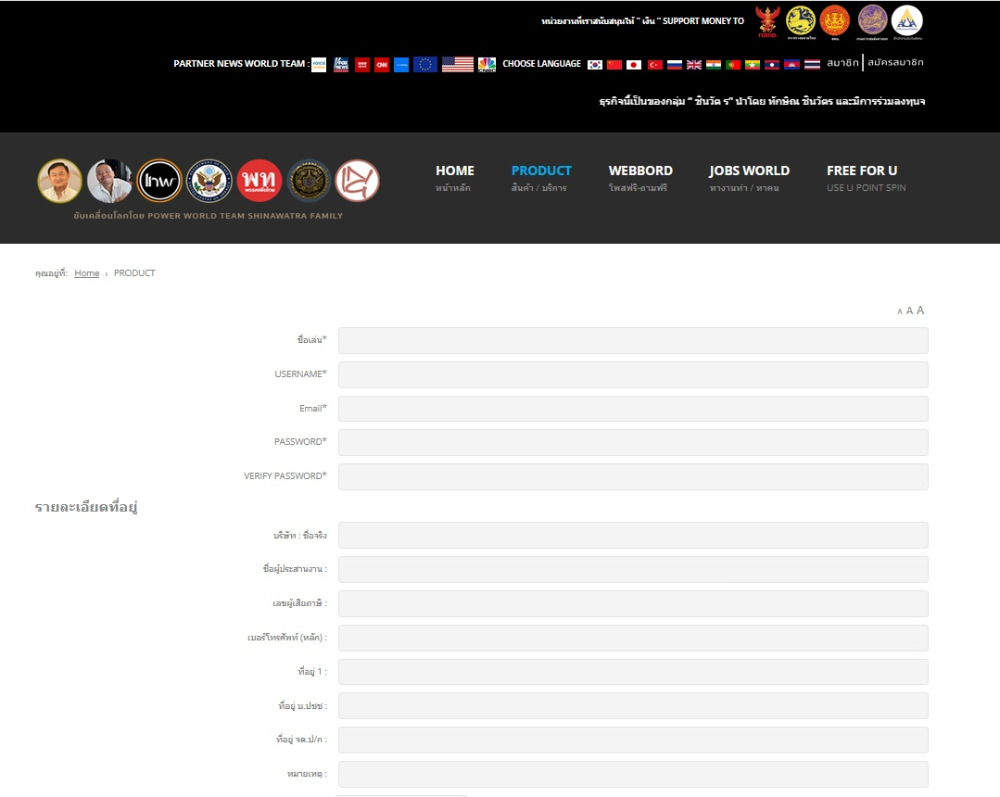Click the largest A font size control

pos(920,310)
